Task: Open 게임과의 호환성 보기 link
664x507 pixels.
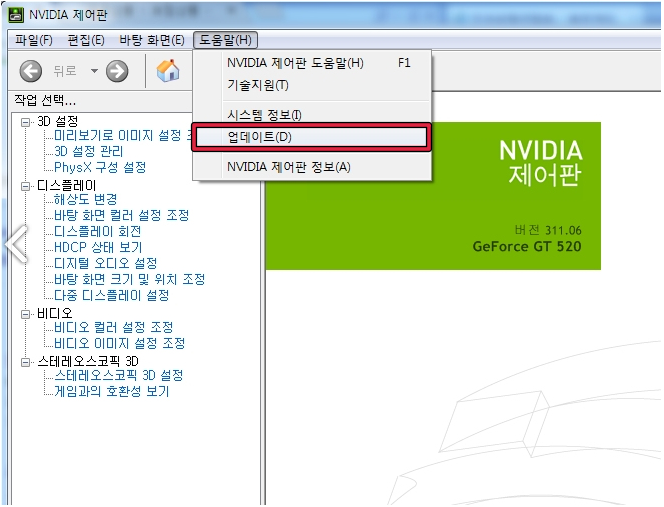Action: tap(111, 391)
